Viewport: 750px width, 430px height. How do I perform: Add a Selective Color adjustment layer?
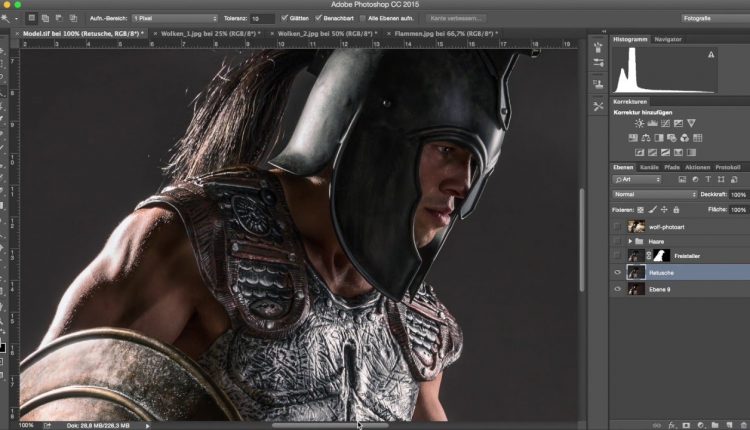point(678,153)
